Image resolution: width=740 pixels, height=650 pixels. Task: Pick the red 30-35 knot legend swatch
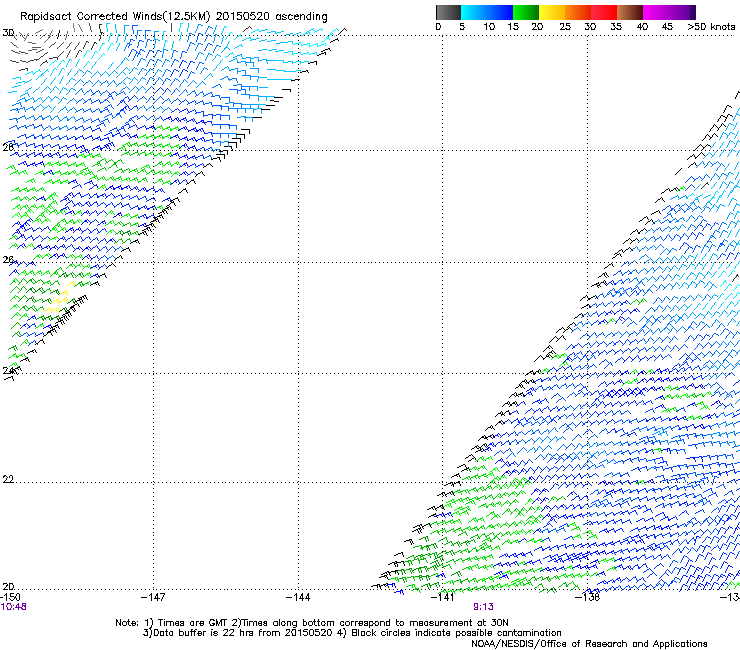coord(604,12)
